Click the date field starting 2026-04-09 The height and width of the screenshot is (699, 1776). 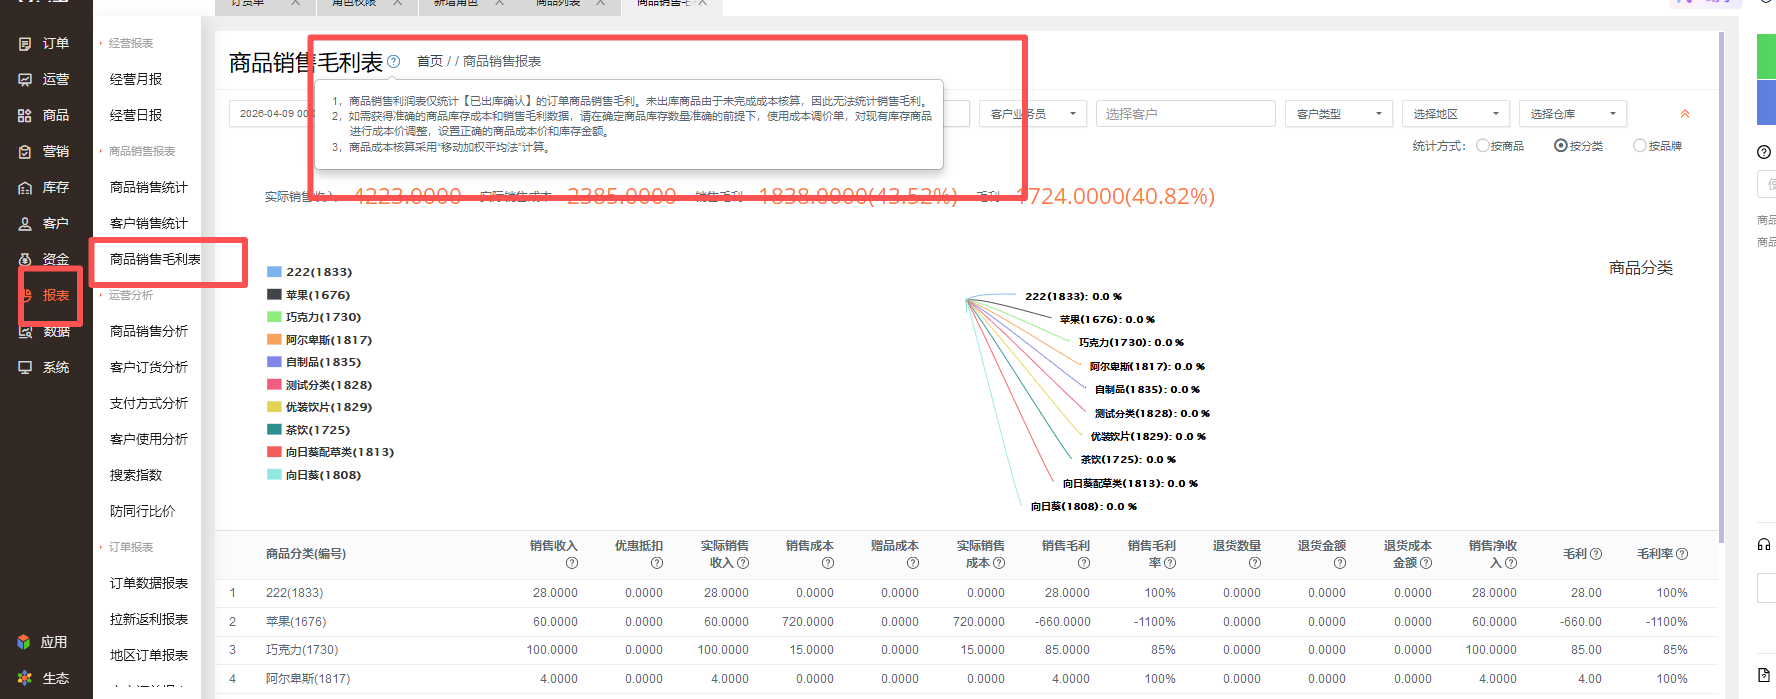coord(270,114)
